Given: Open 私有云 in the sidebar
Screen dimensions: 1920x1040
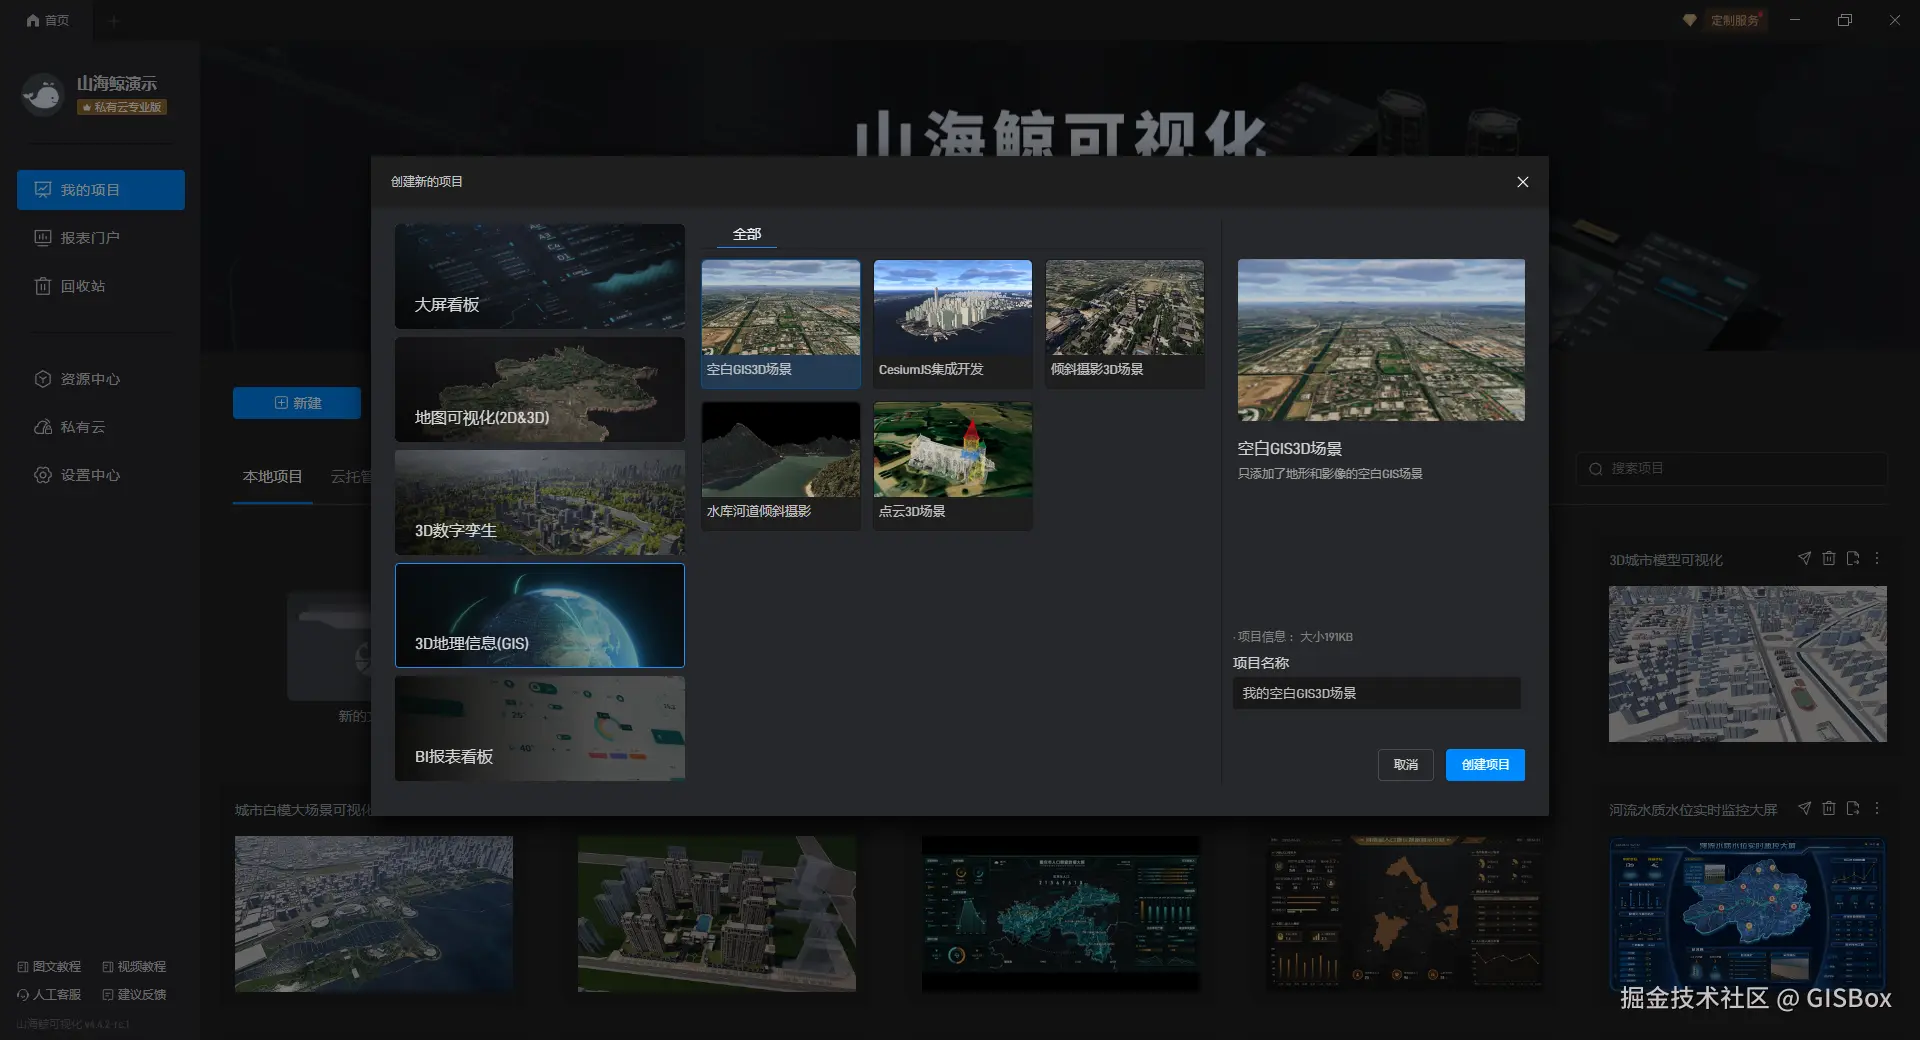Looking at the screenshot, I should click(x=101, y=427).
